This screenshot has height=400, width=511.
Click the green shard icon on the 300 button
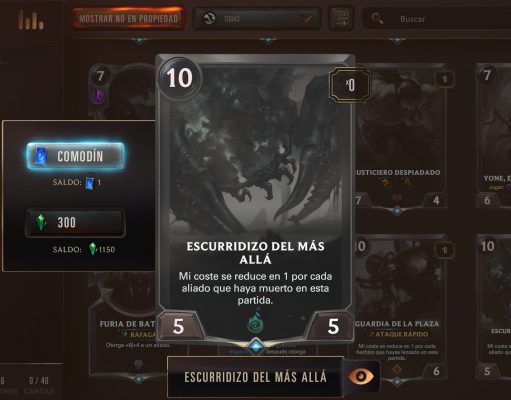click(41, 222)
